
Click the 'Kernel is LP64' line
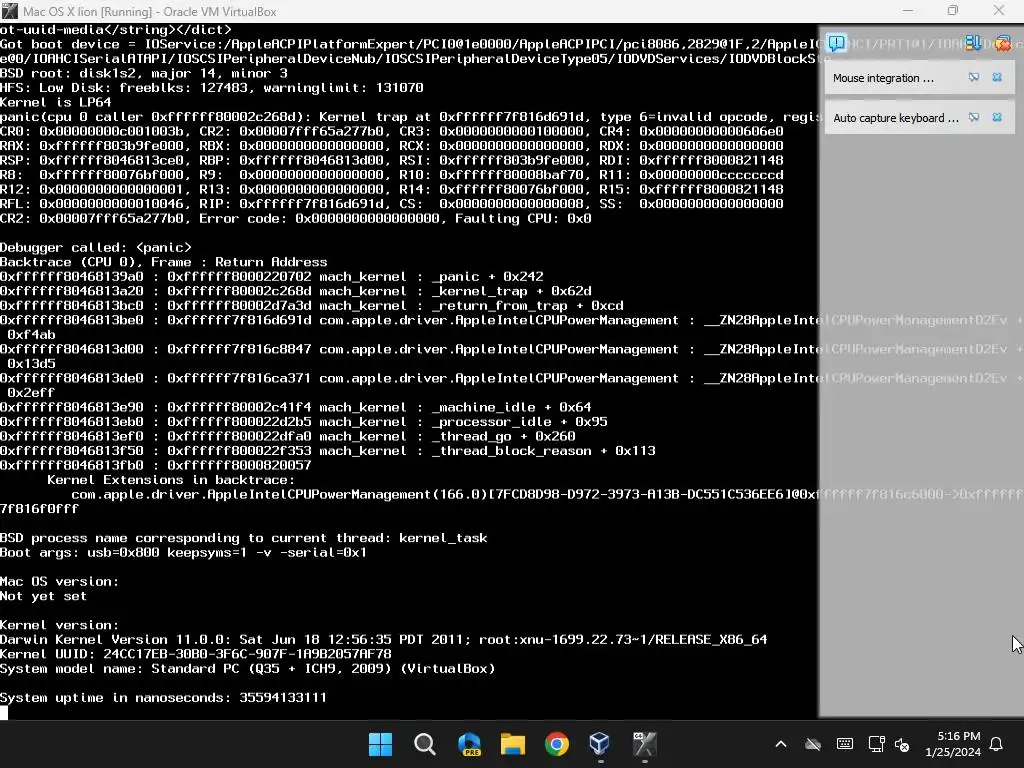tap(56, 103)
